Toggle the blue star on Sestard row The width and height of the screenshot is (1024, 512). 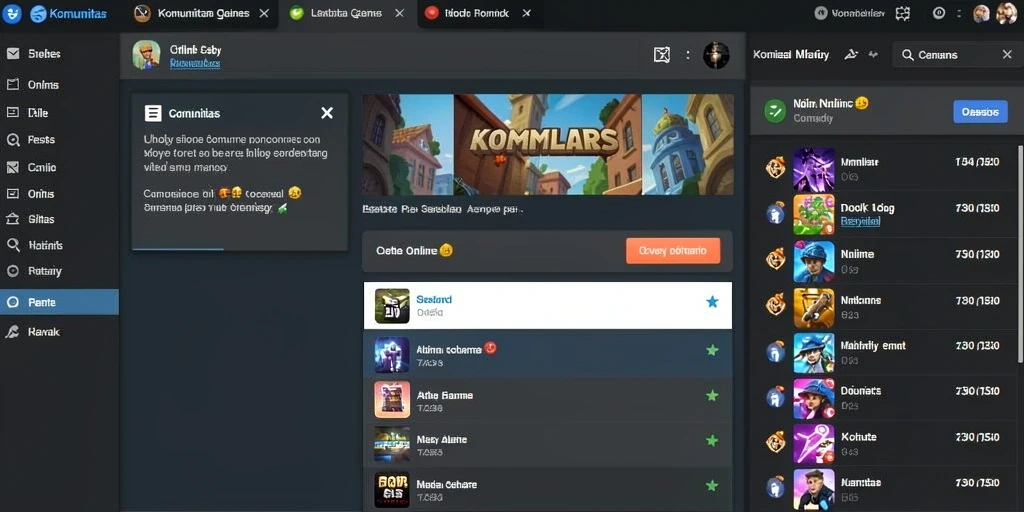[x=712, y=302]
